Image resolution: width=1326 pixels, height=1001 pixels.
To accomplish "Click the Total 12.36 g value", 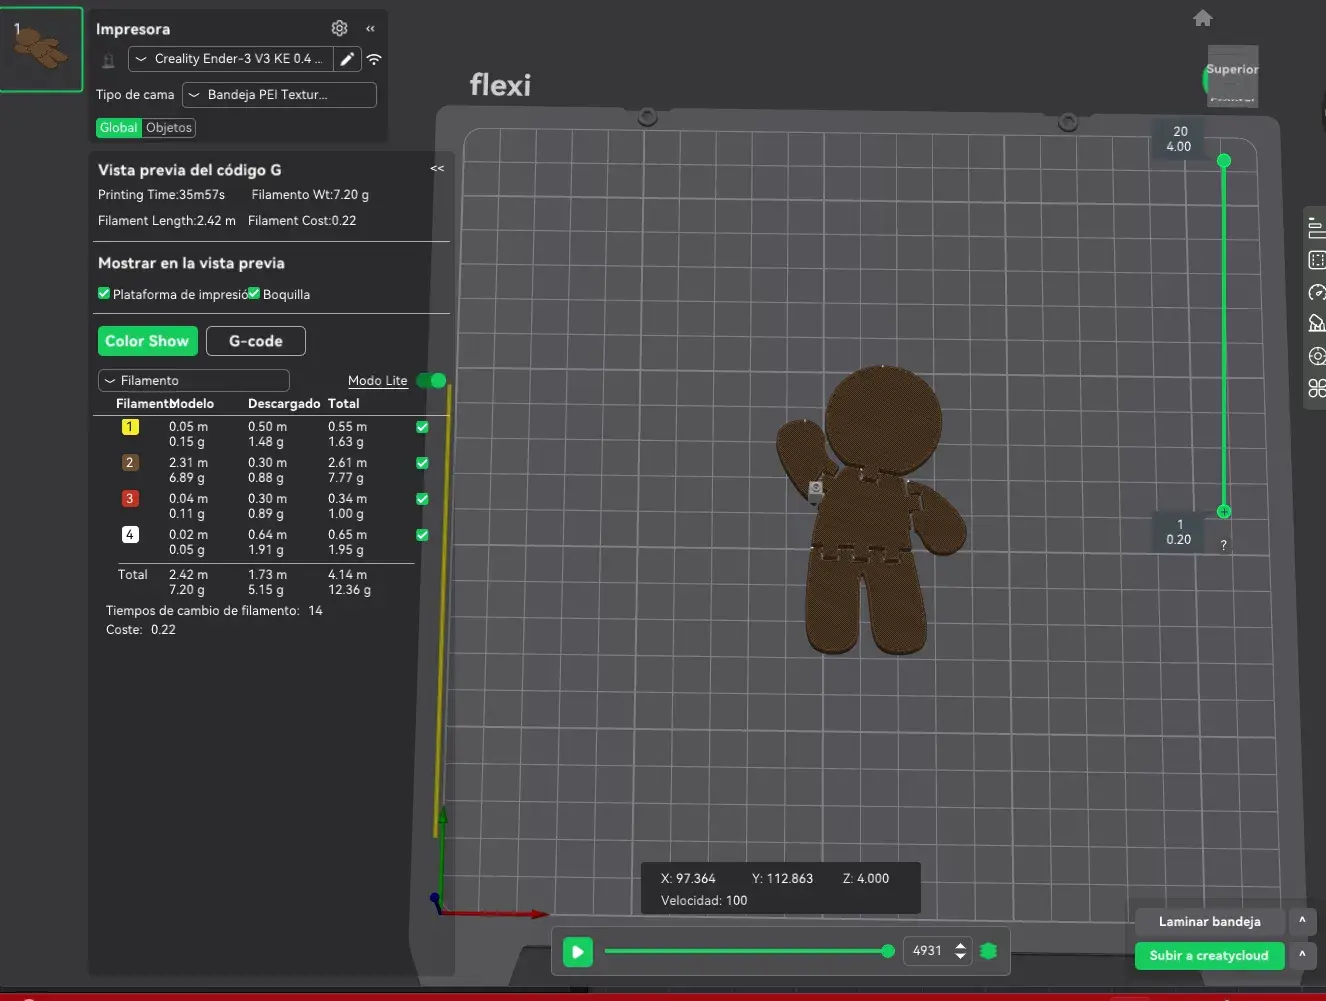I will tap(349, 590).
